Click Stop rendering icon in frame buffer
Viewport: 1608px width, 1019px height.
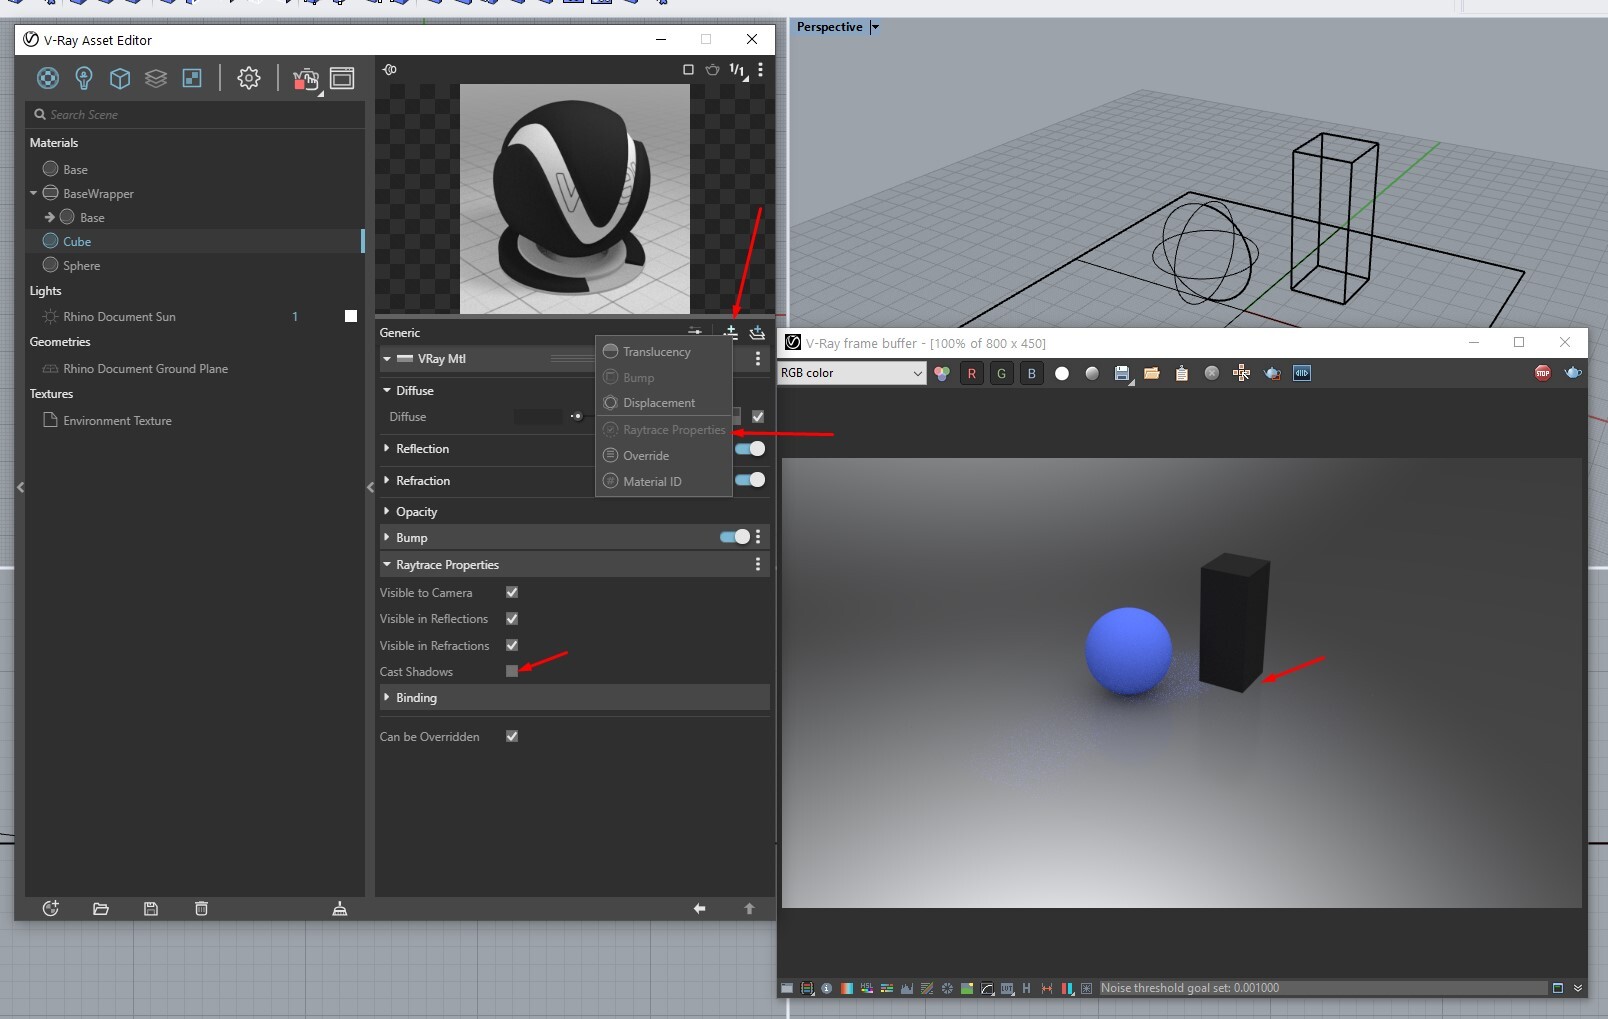point(1543,373)
